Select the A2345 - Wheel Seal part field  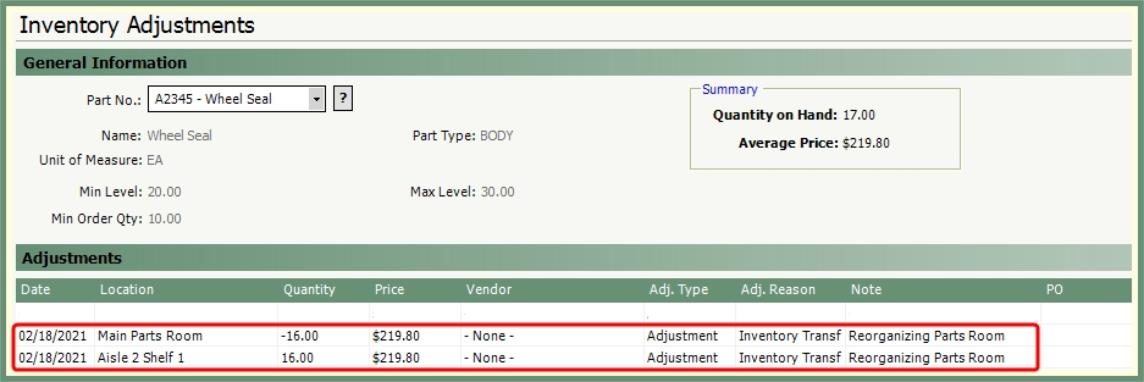[x=236, y=98]
